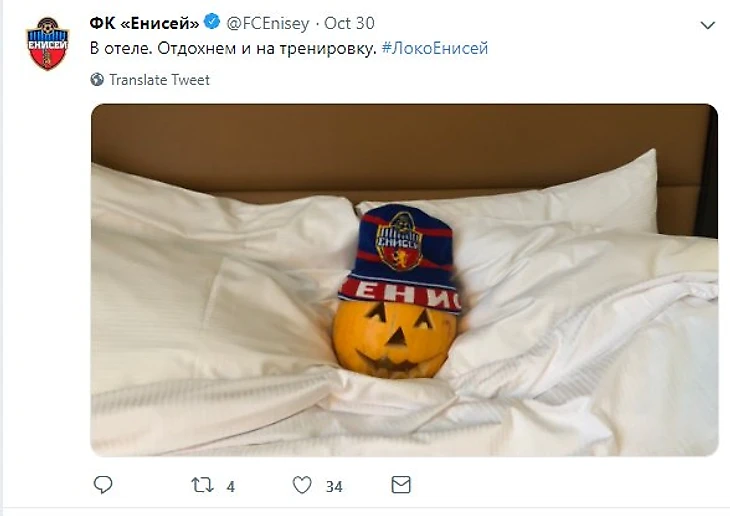
Task: Open the #ЛокоЕнисей hashtag
Action: (x=435, y=48)
